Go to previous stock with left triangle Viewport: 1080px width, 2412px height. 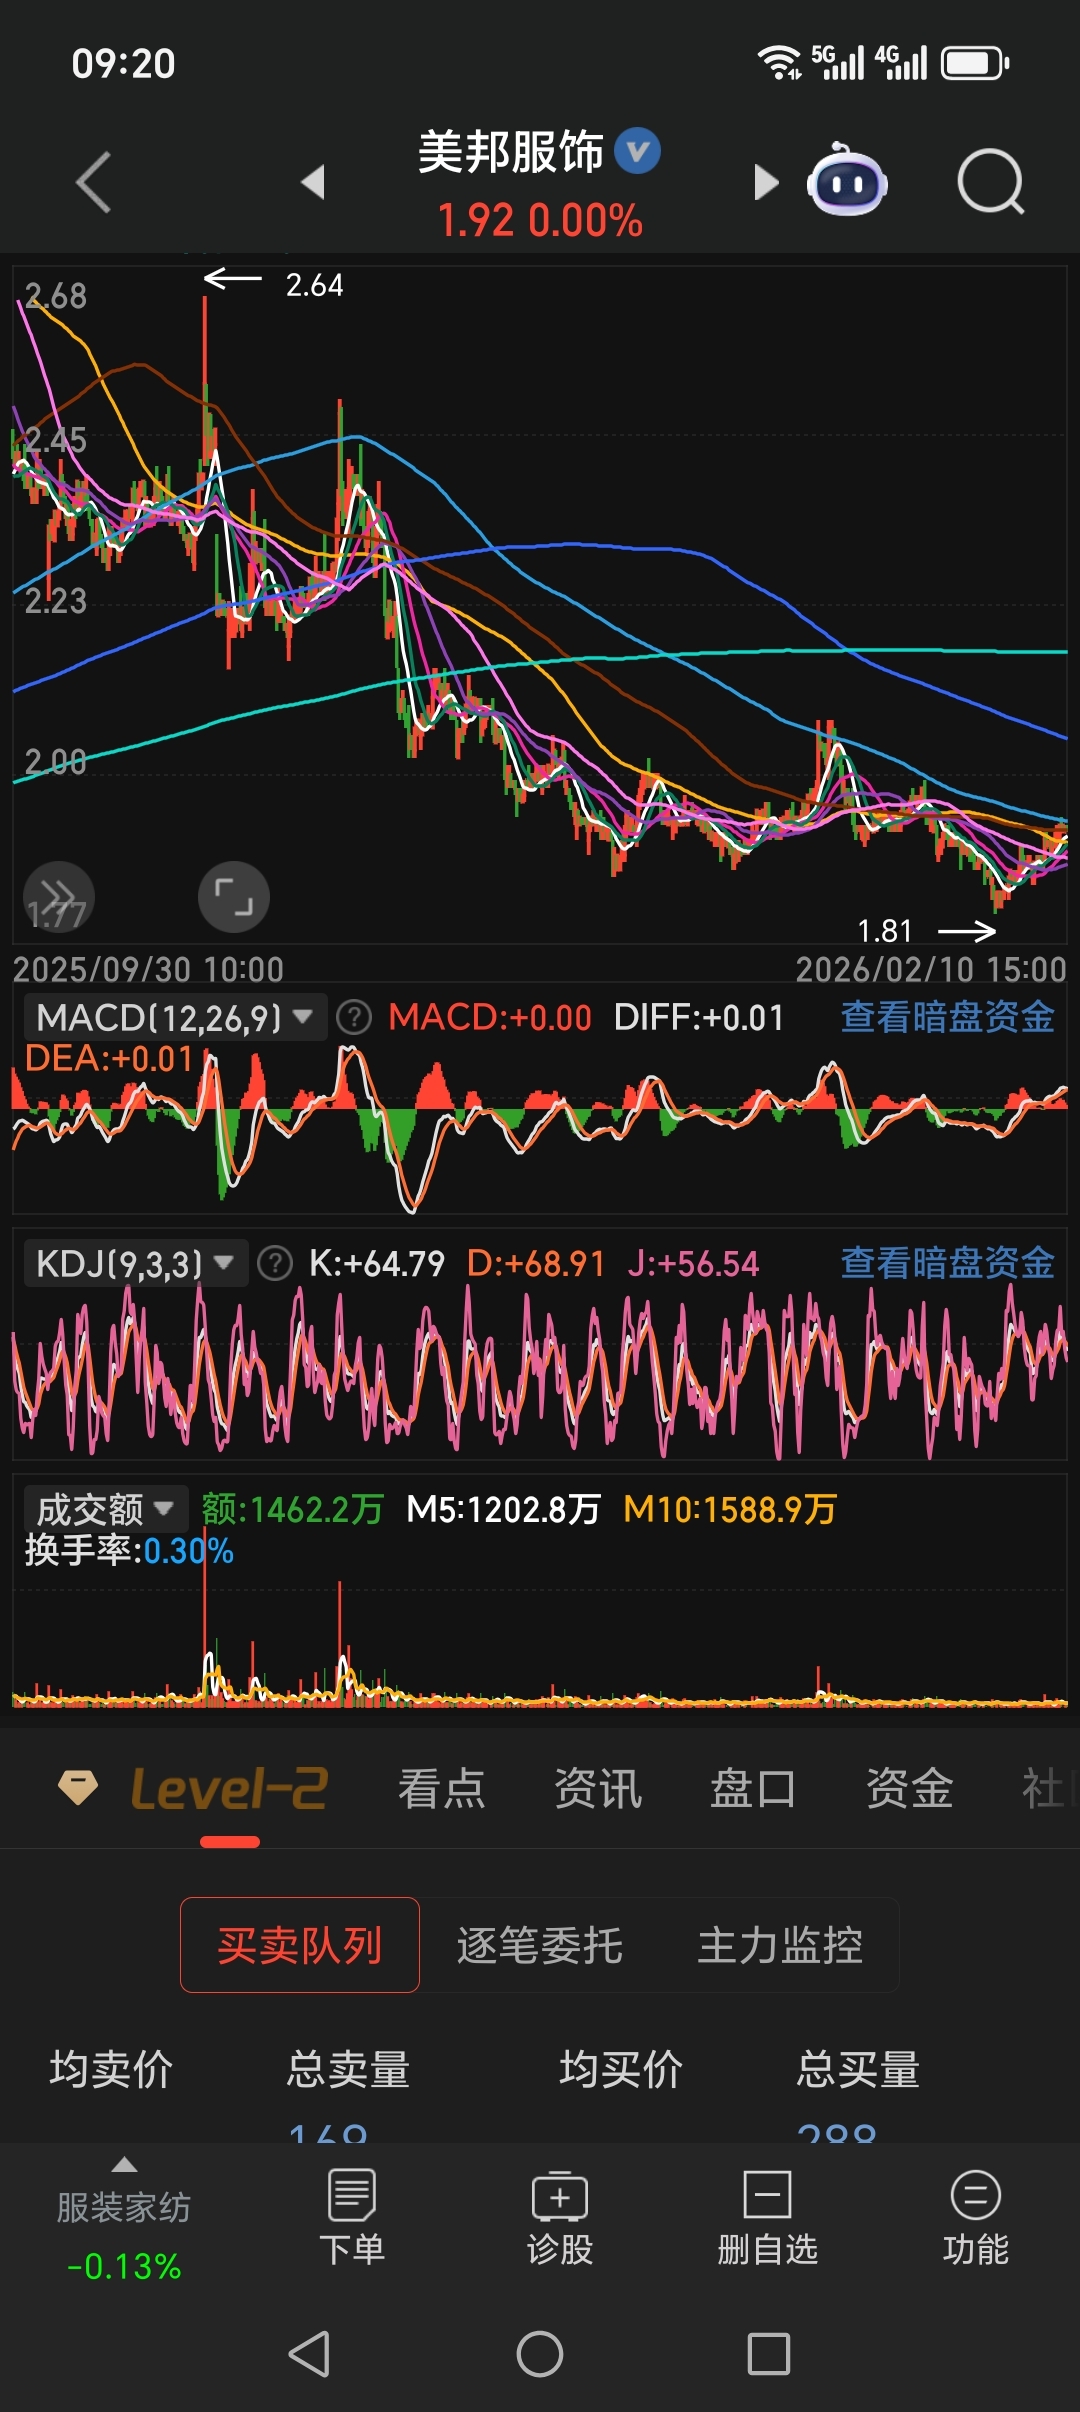[314, 182]
